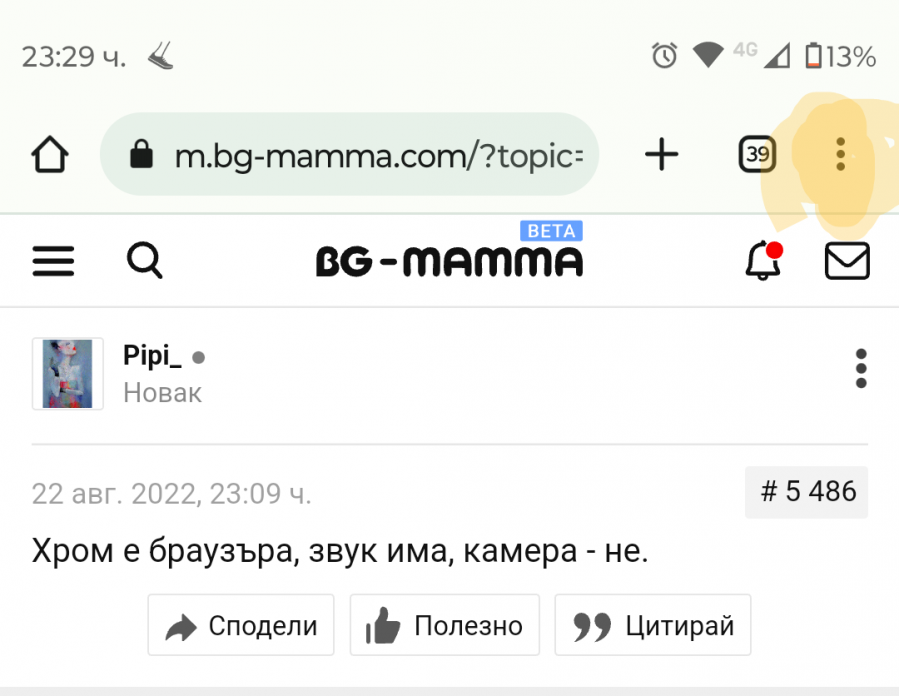Expand post options three-dot menu
Image resolution: width=899 pixels, height=696 pixels.
point(861,369)
